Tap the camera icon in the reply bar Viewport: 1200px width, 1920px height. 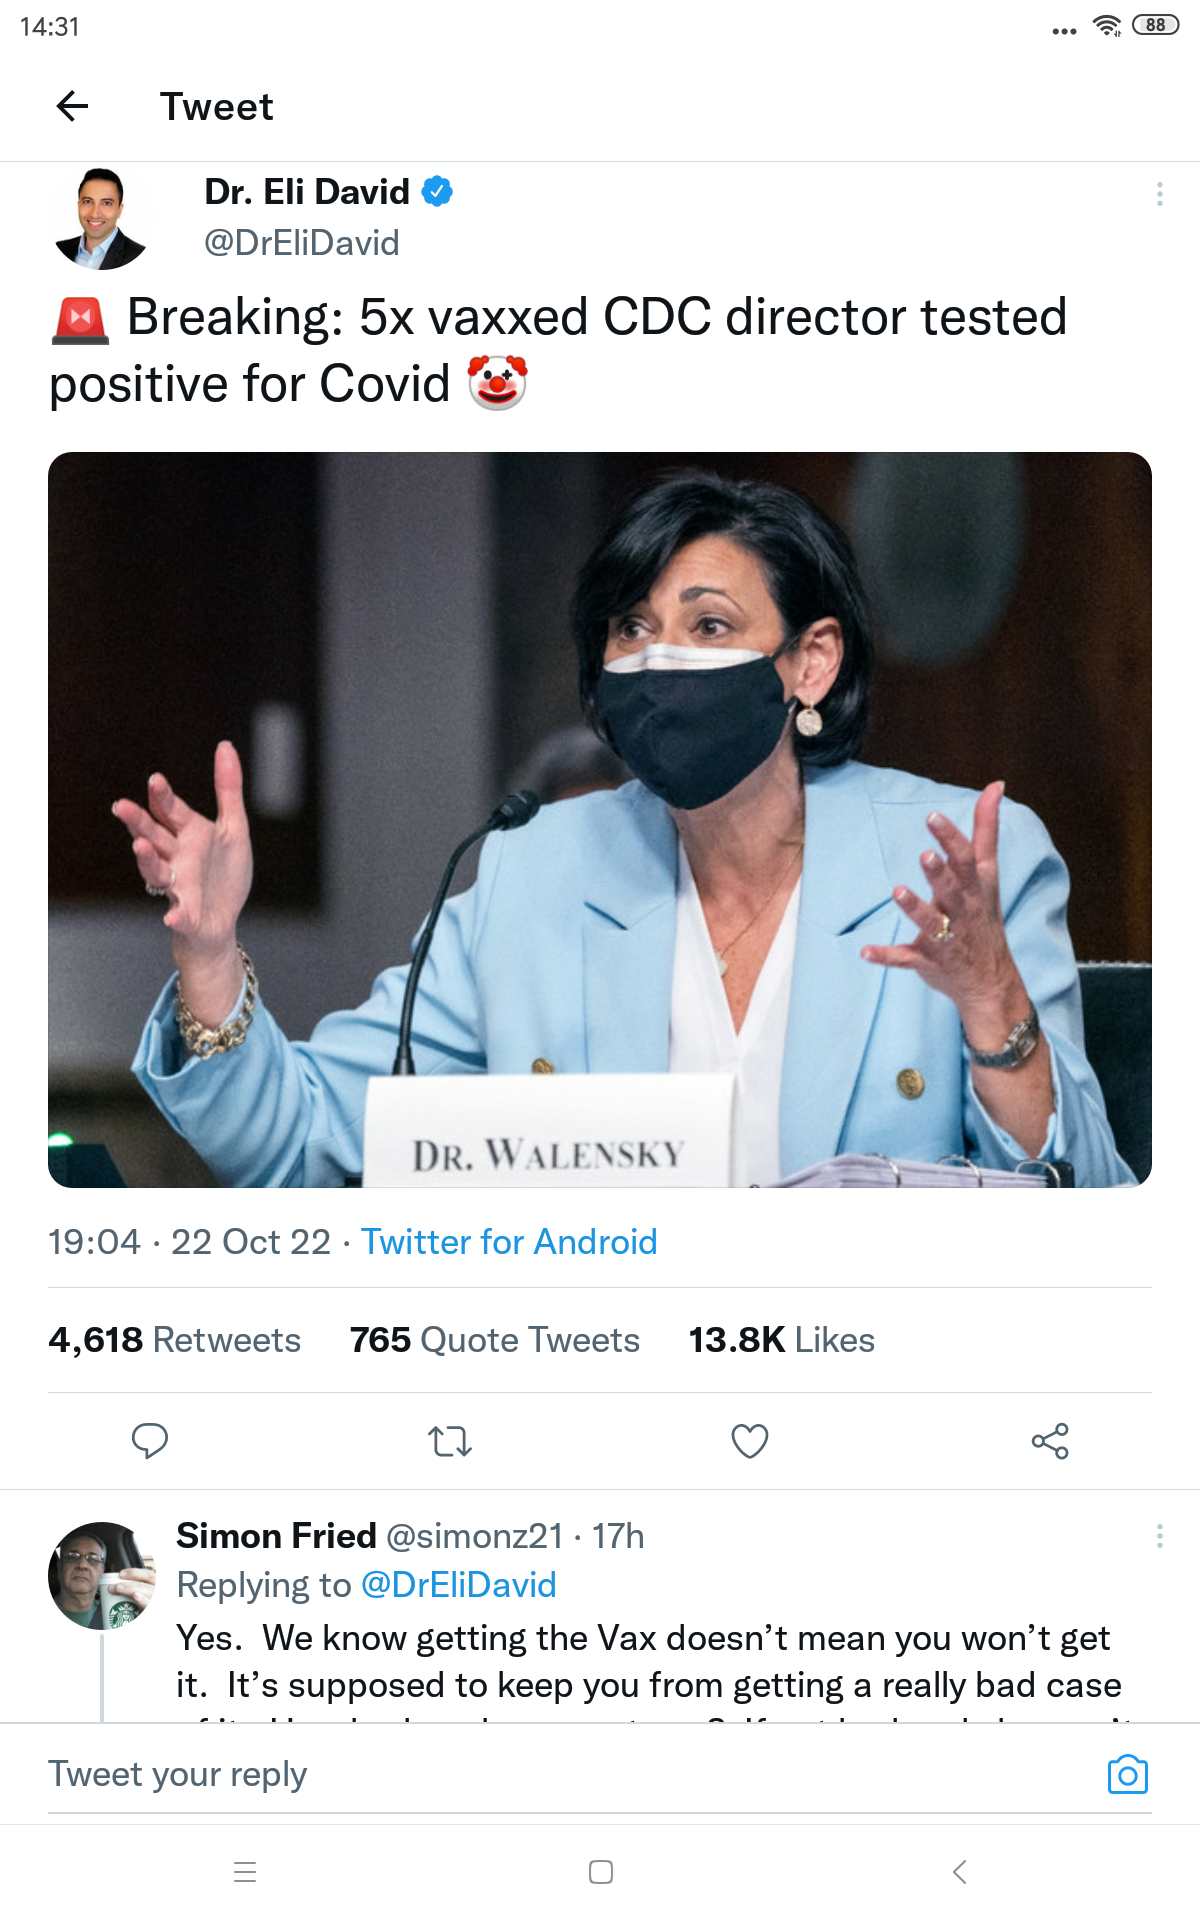(1127, 1775)
